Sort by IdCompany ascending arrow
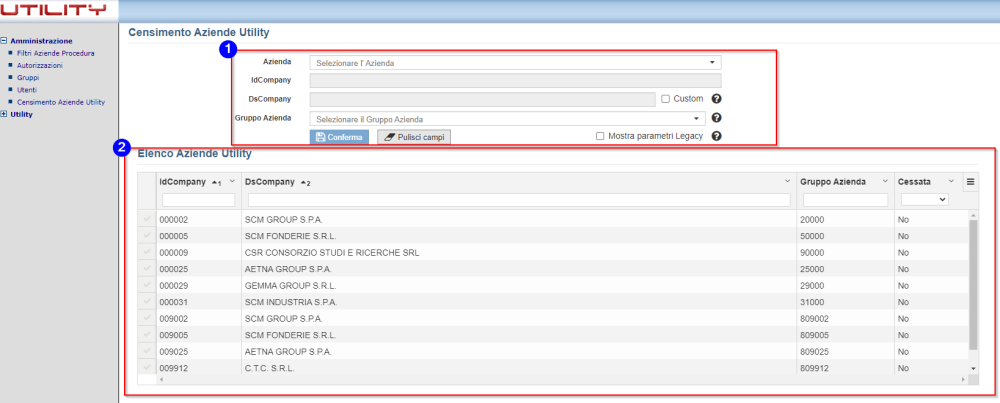 217,182
